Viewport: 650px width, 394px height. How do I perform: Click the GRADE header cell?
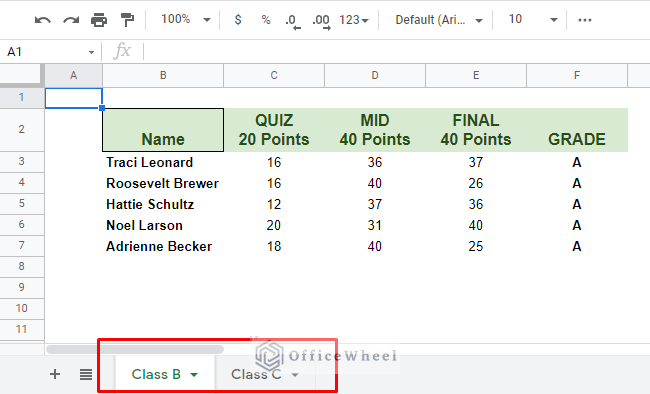point(577,130)
